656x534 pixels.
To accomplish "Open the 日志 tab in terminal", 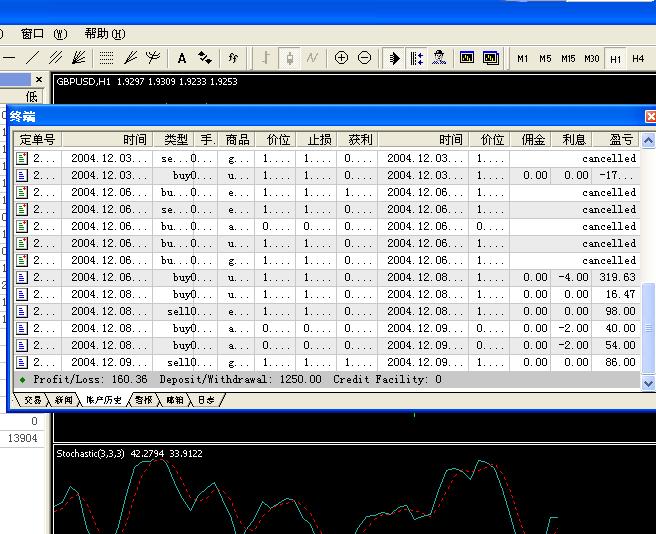I will [205, 400].
